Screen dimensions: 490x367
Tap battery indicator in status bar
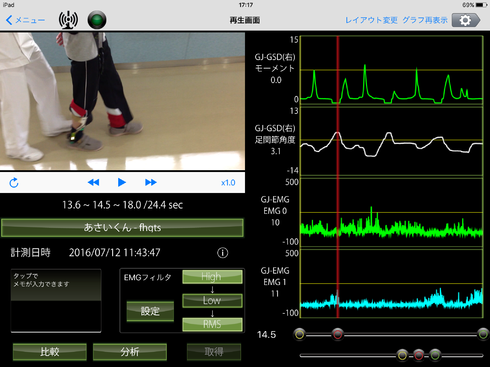coord(482,5)
